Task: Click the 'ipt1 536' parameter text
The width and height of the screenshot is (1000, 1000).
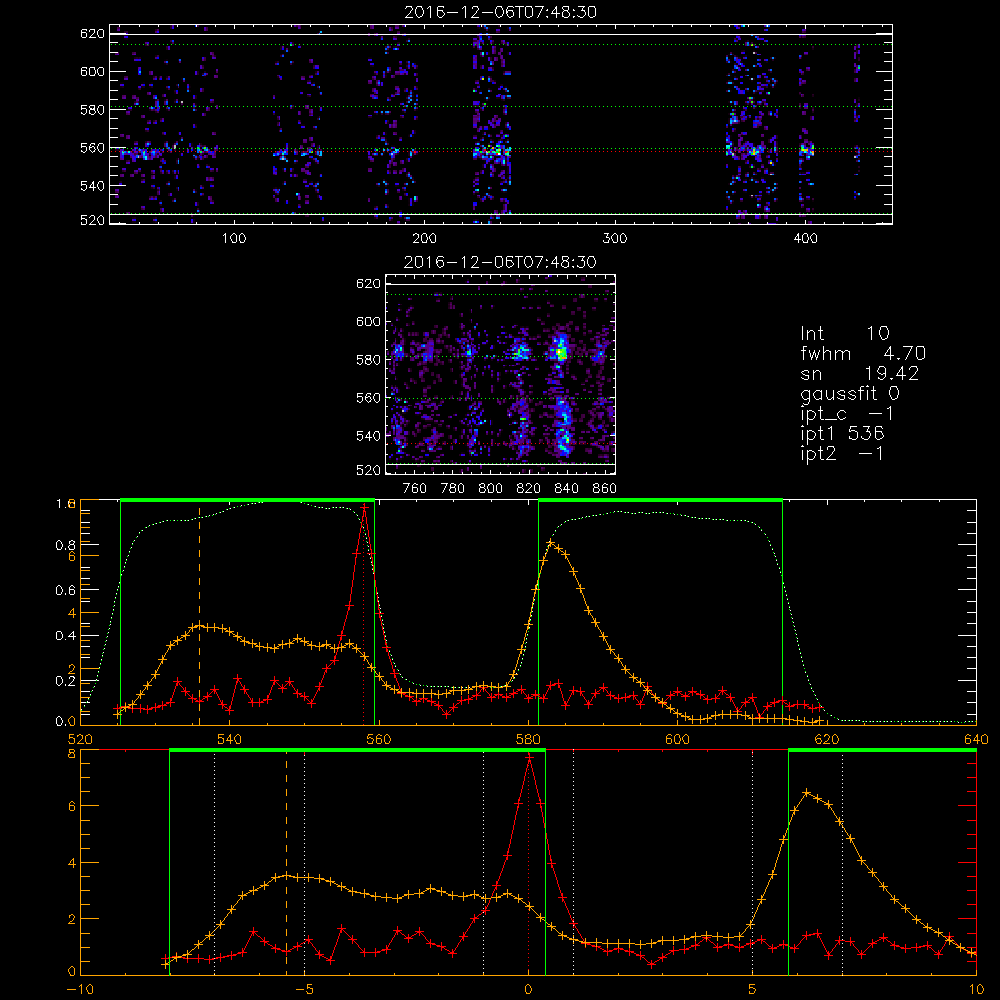Action: [842, 434]
